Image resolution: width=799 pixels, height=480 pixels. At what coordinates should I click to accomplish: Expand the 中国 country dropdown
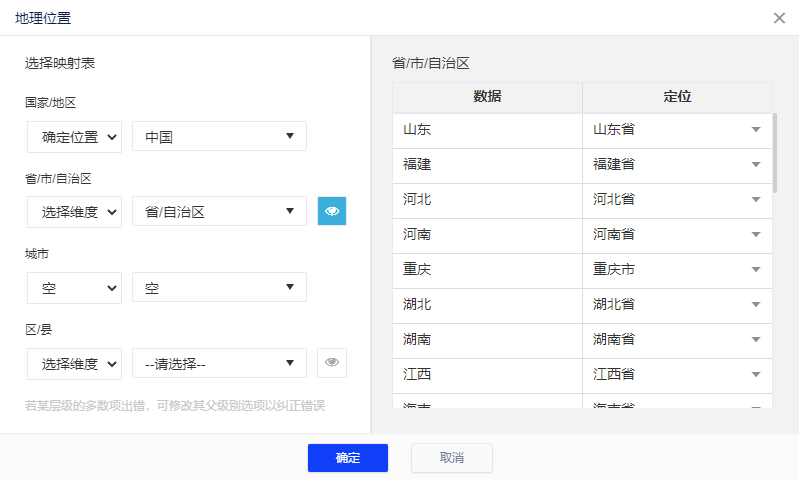coord(219,137)
